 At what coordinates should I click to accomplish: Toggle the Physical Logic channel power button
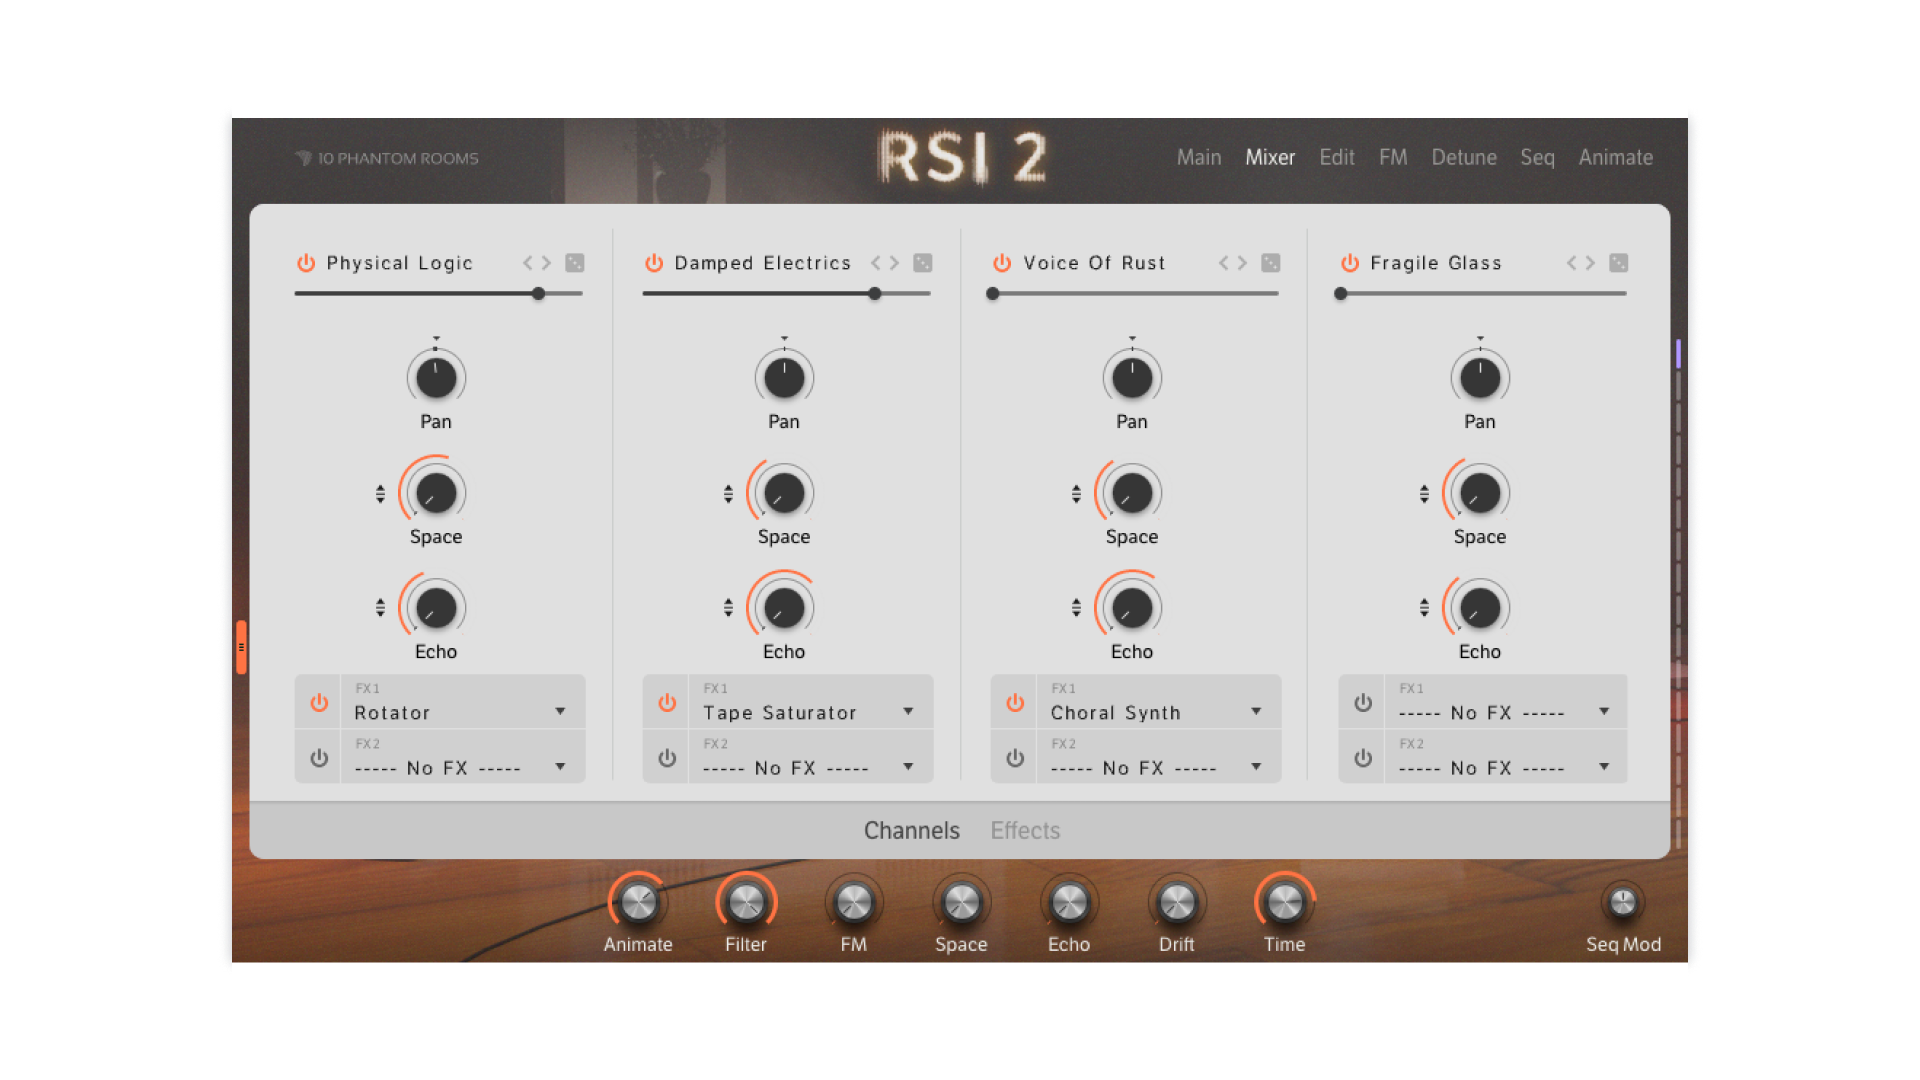305,262
